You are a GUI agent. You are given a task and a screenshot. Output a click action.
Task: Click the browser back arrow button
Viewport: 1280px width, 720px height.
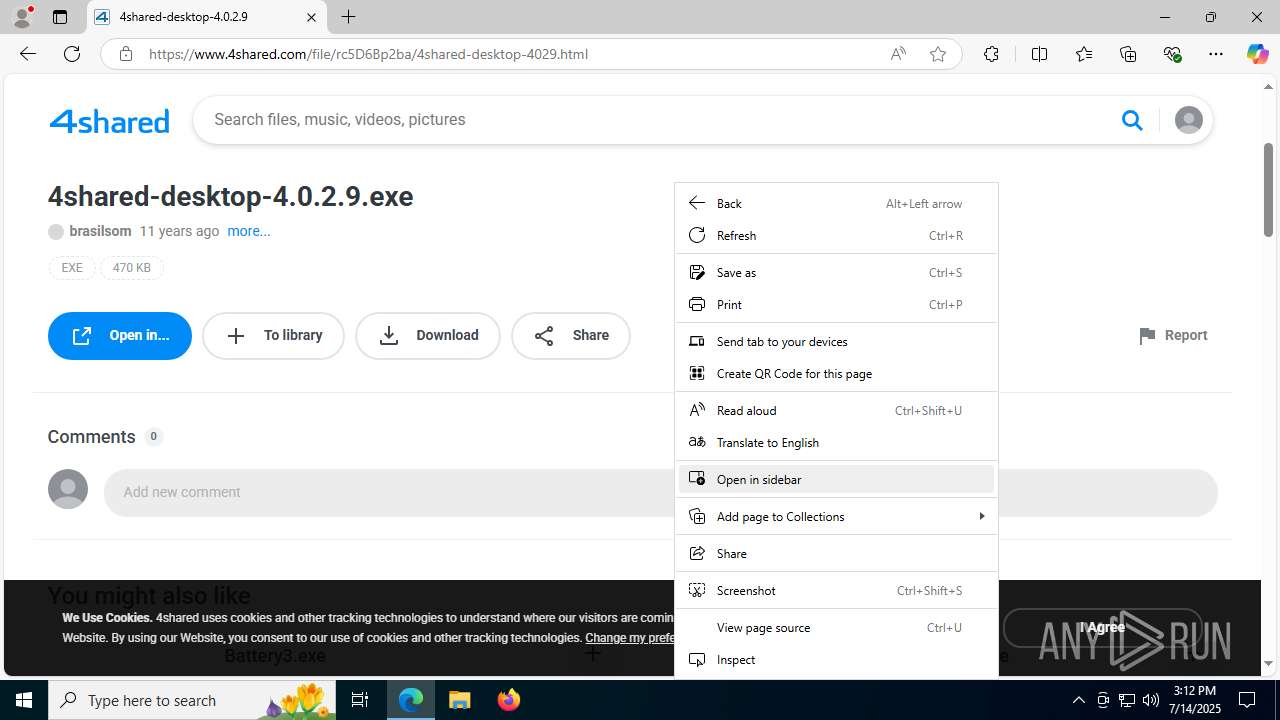pos(28,54)
